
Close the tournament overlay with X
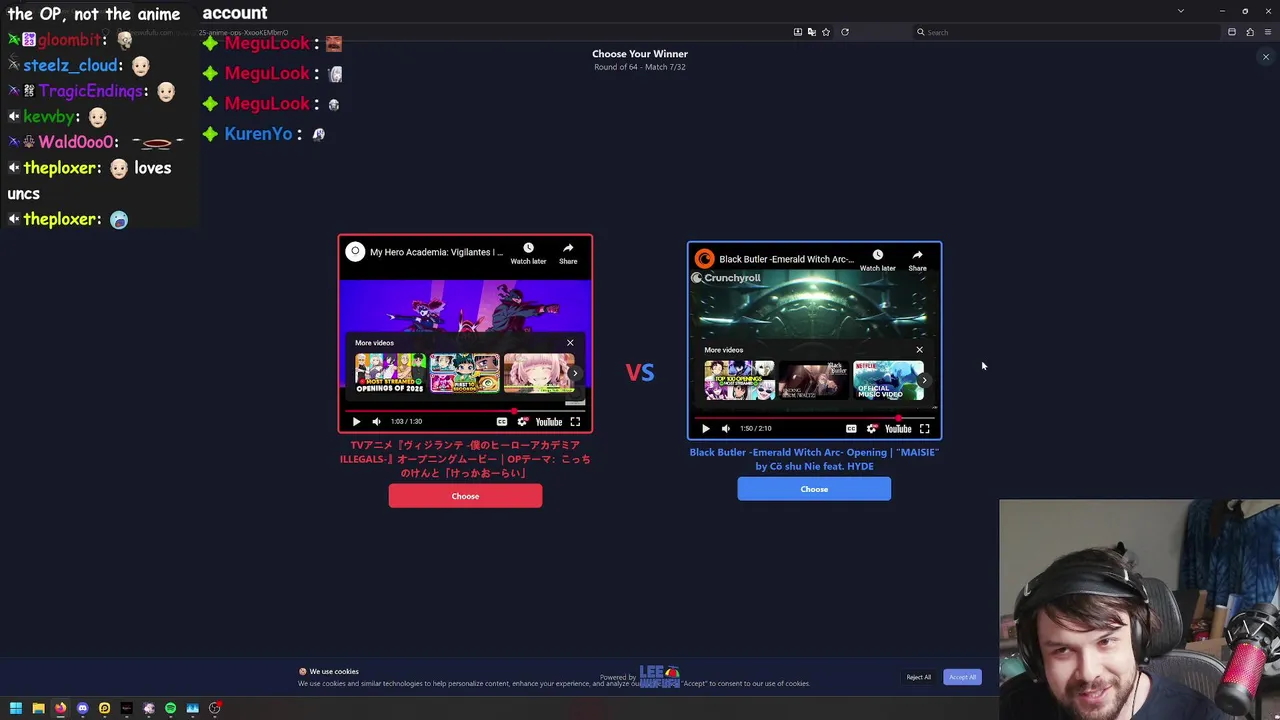[x=1265, y=57]
